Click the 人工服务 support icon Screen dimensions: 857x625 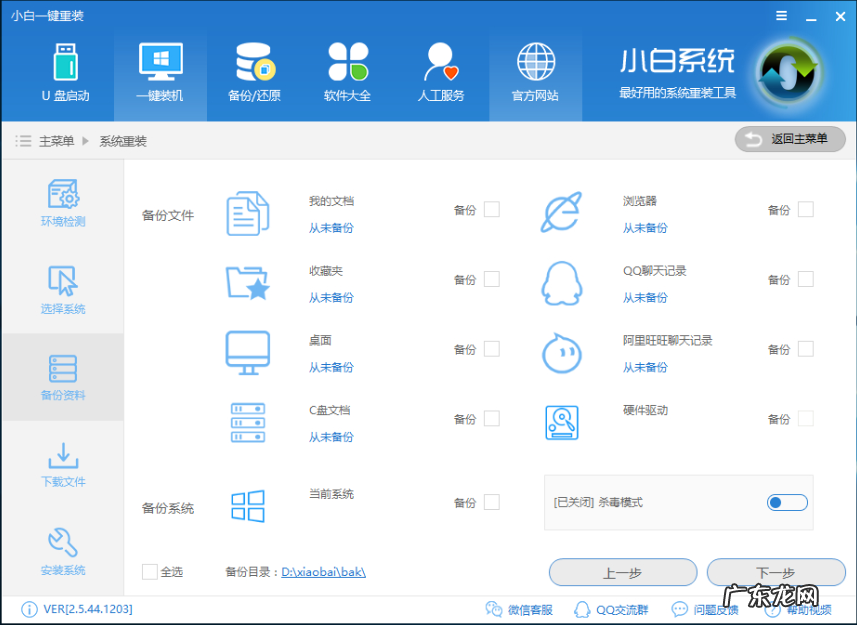tap(441, 70)
